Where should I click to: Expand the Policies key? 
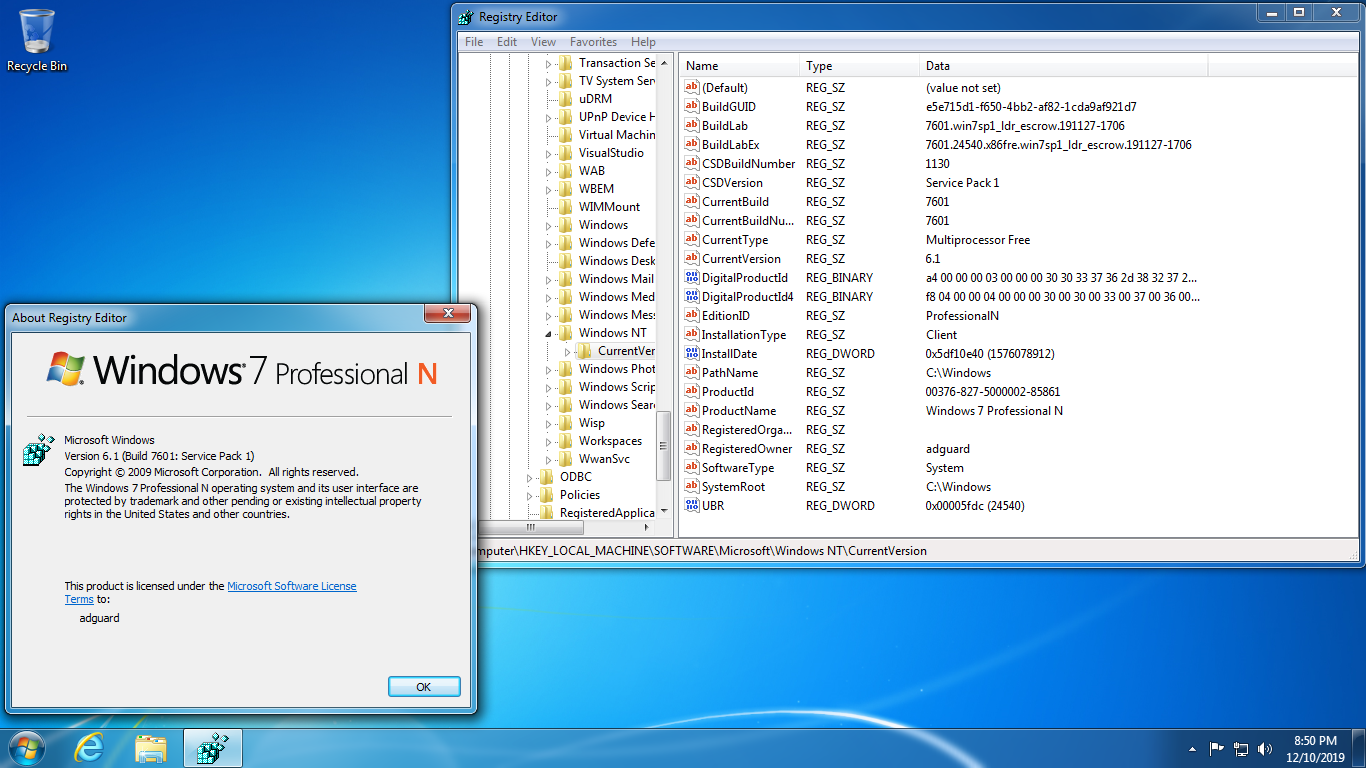(x=530, y=495)
